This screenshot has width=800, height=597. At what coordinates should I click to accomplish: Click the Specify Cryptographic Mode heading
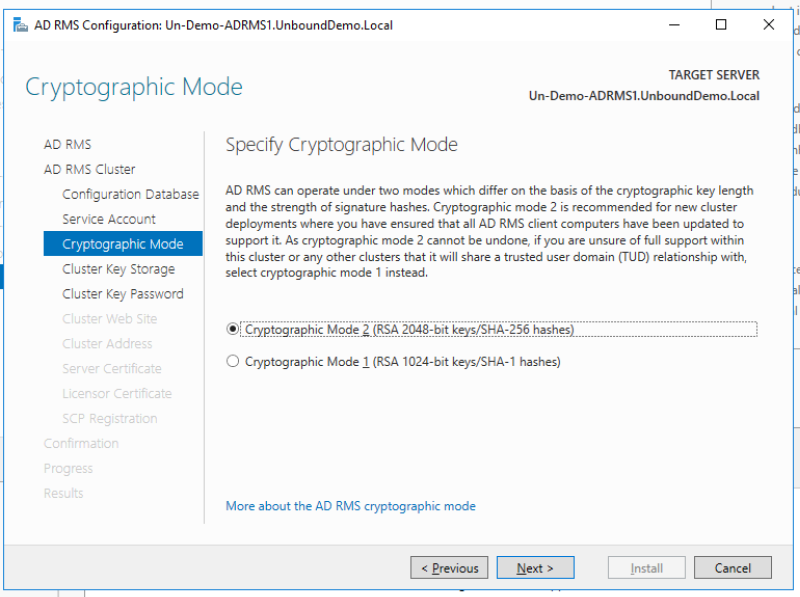click(x=341, y=145)
